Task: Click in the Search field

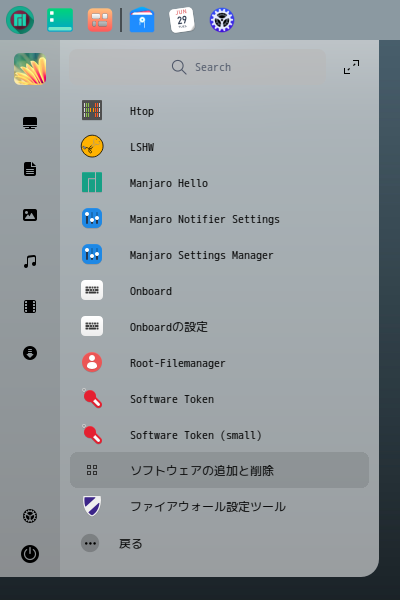Action: tap(198, 67)
